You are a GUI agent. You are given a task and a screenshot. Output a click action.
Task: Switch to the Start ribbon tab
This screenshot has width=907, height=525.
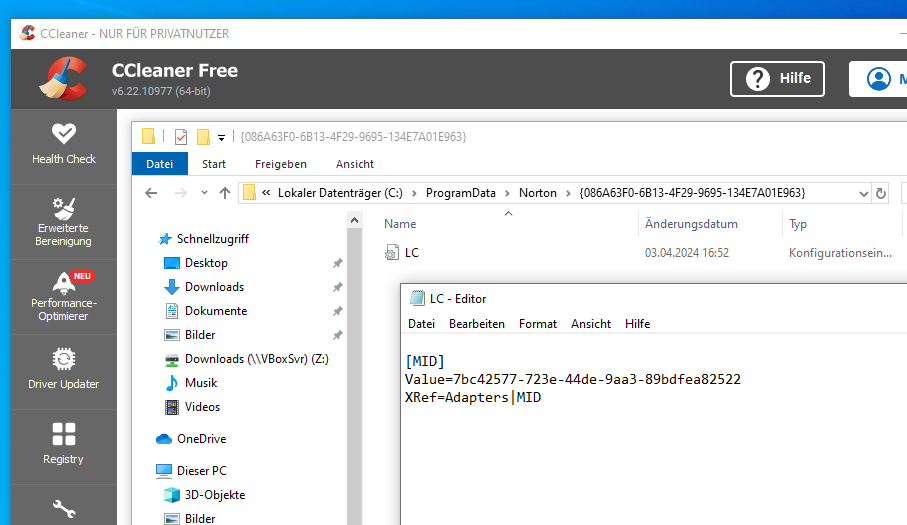(x=214, y=164)
